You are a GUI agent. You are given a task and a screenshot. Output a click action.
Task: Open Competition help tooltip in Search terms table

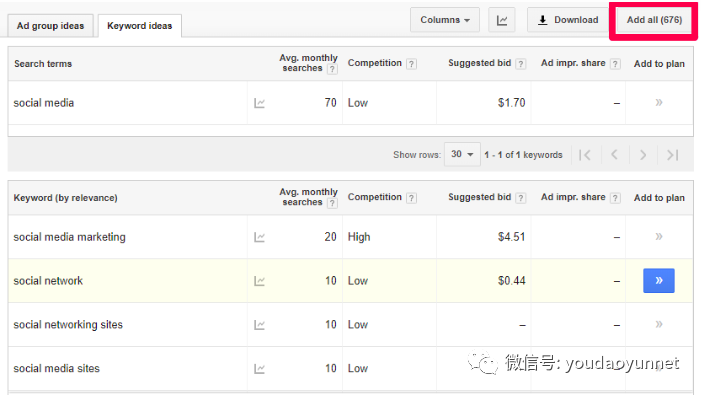411,64
